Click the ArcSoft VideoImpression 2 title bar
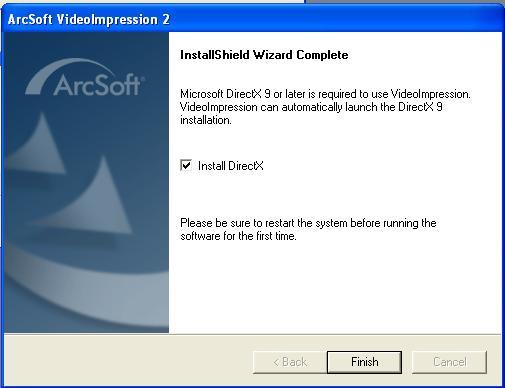Viewport: 505px width, 388px height. coord(252,19)
